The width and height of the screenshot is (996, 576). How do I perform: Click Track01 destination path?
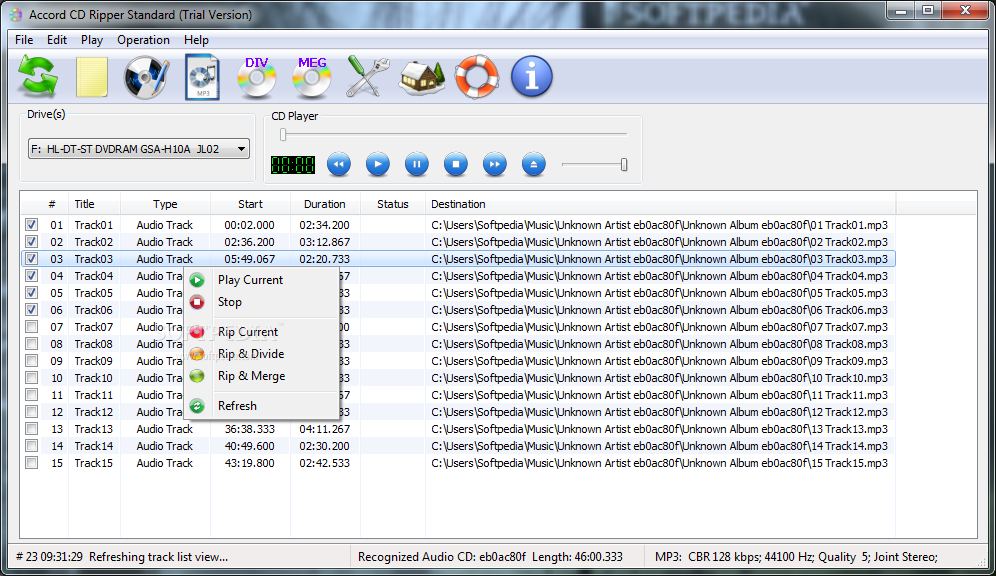pyautogui.click(x=659, y=225)
